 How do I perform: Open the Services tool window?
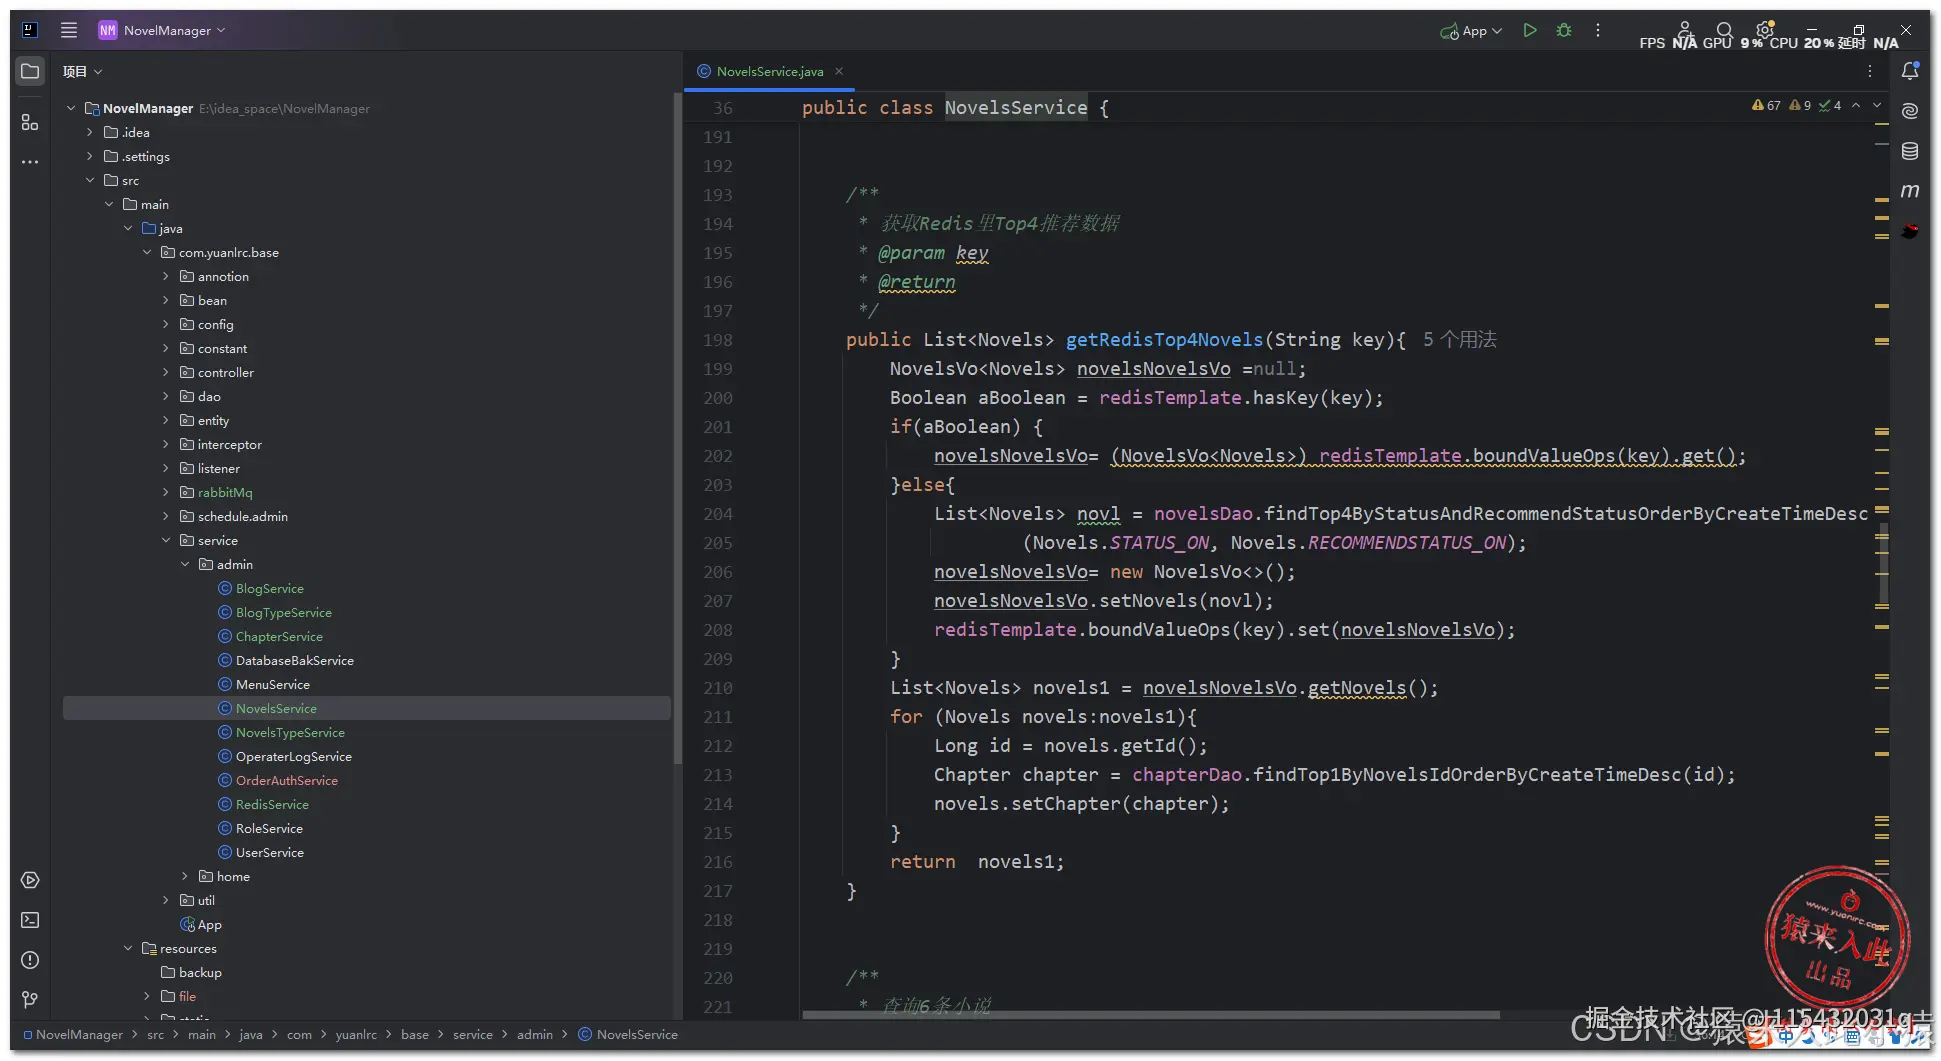click(x=30, y=880)
